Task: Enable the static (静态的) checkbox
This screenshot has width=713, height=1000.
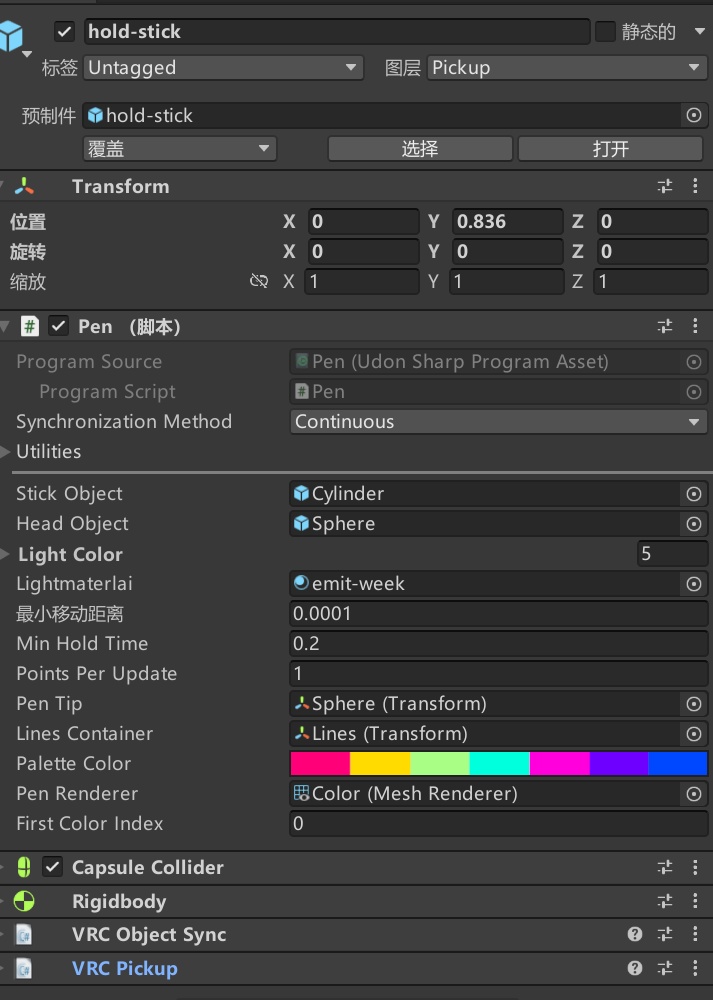Action: 605,32
